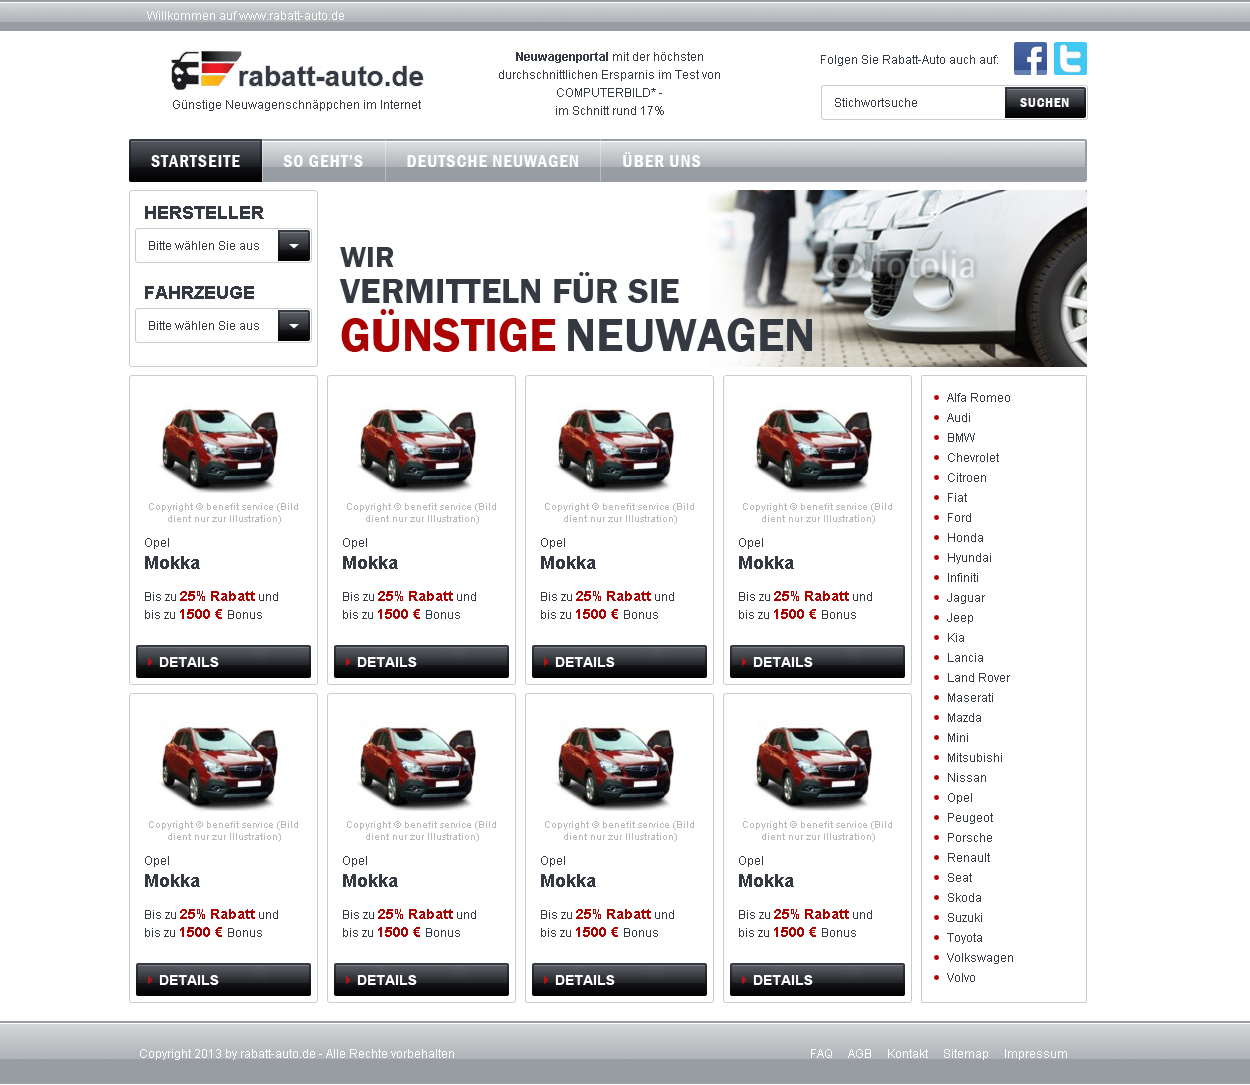Select Land Rover in the brand list
Screen dimensions: 1250x1085
tap(978, 678)
